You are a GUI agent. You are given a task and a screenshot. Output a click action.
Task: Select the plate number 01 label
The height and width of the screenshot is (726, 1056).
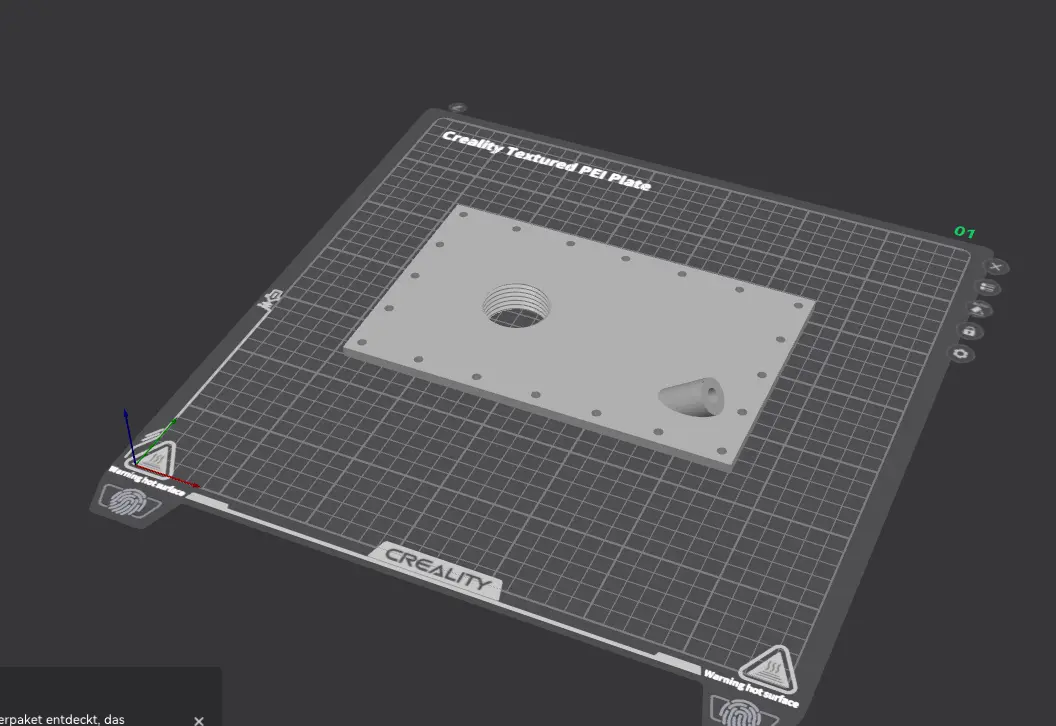point(964,232)
